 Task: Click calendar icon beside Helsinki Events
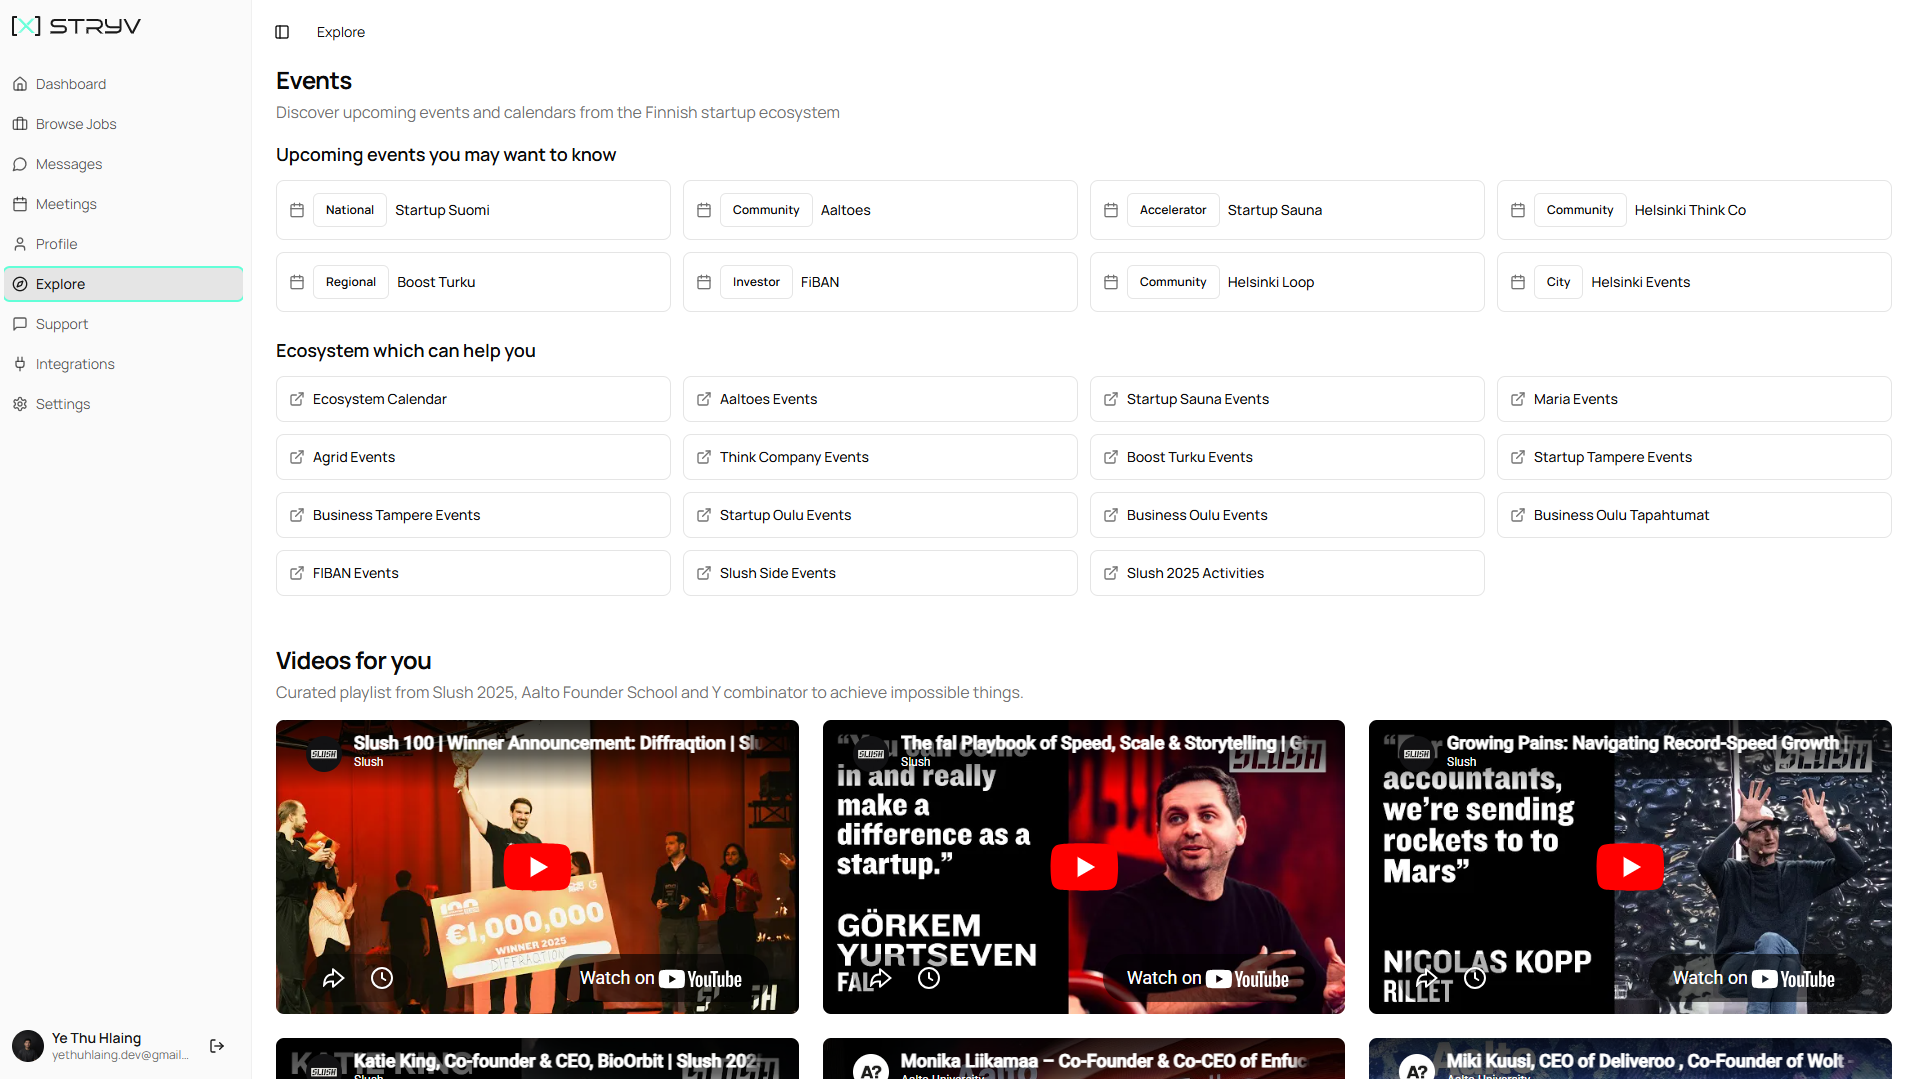click(1518, 282)
